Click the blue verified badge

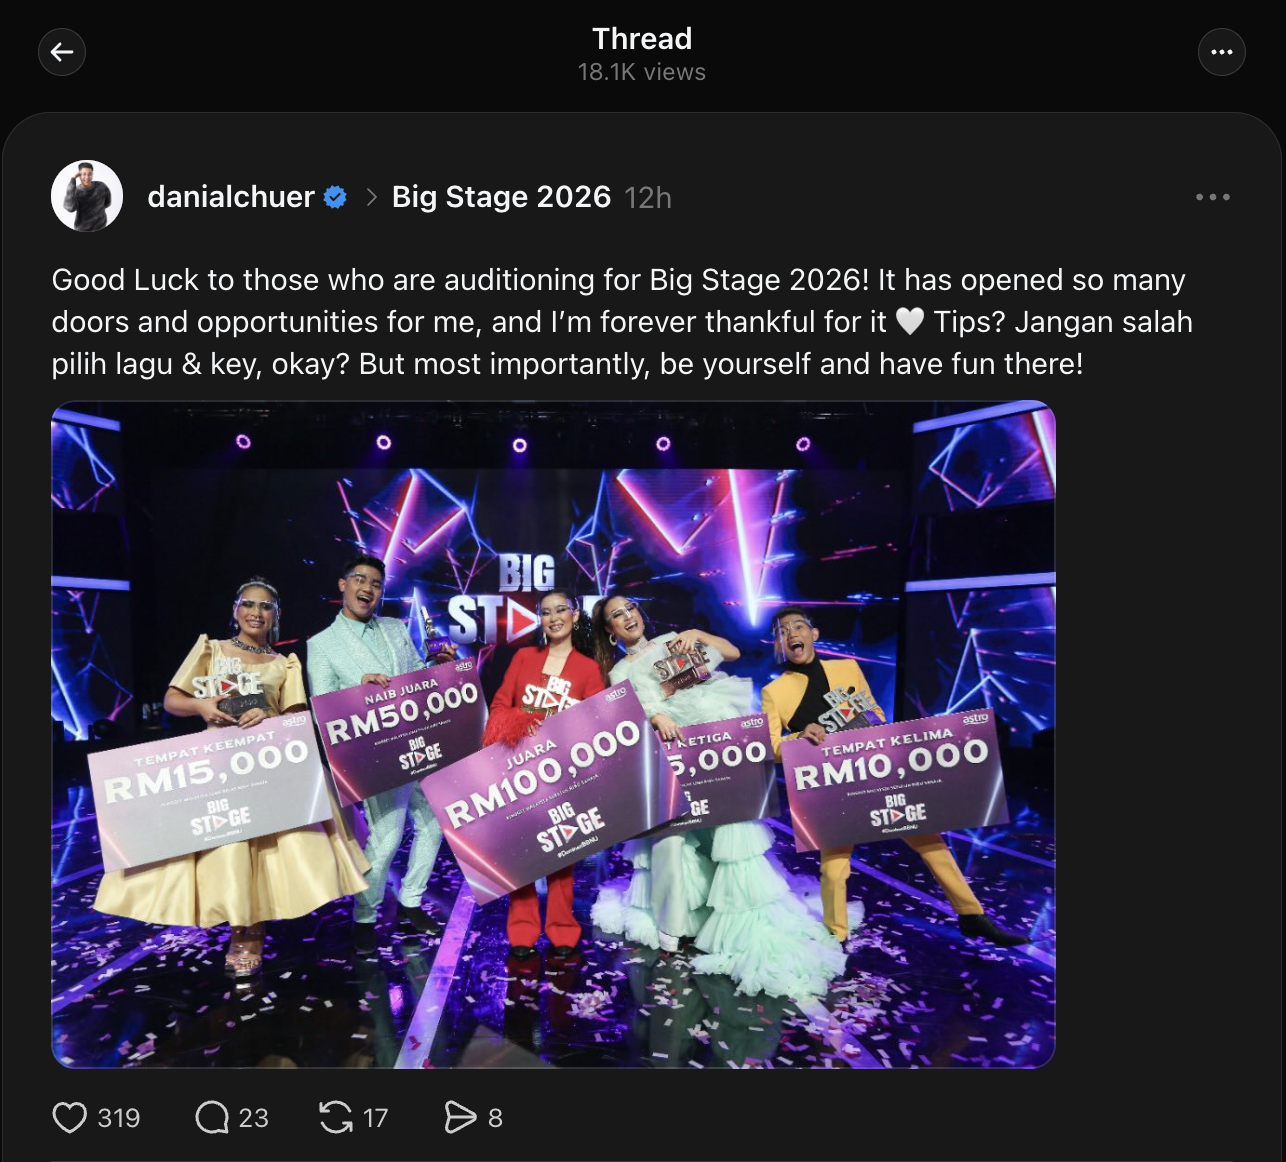tap(335, 198)
